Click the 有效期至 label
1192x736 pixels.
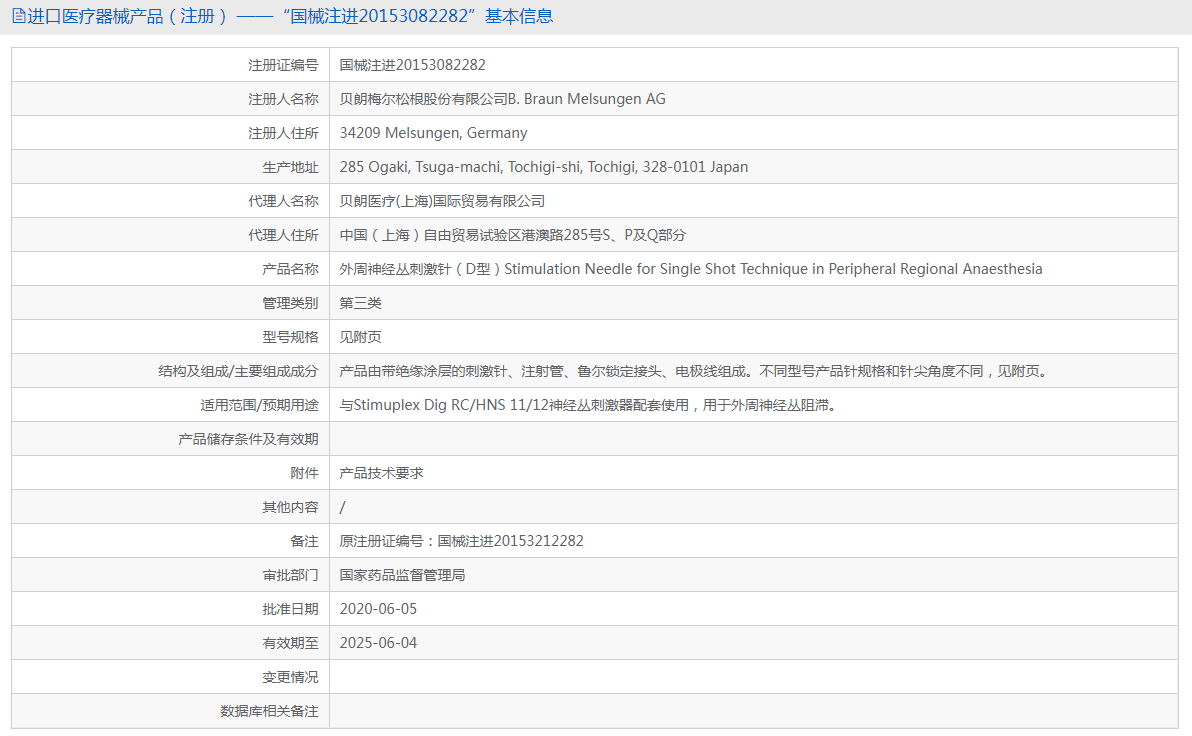point(290,643)
